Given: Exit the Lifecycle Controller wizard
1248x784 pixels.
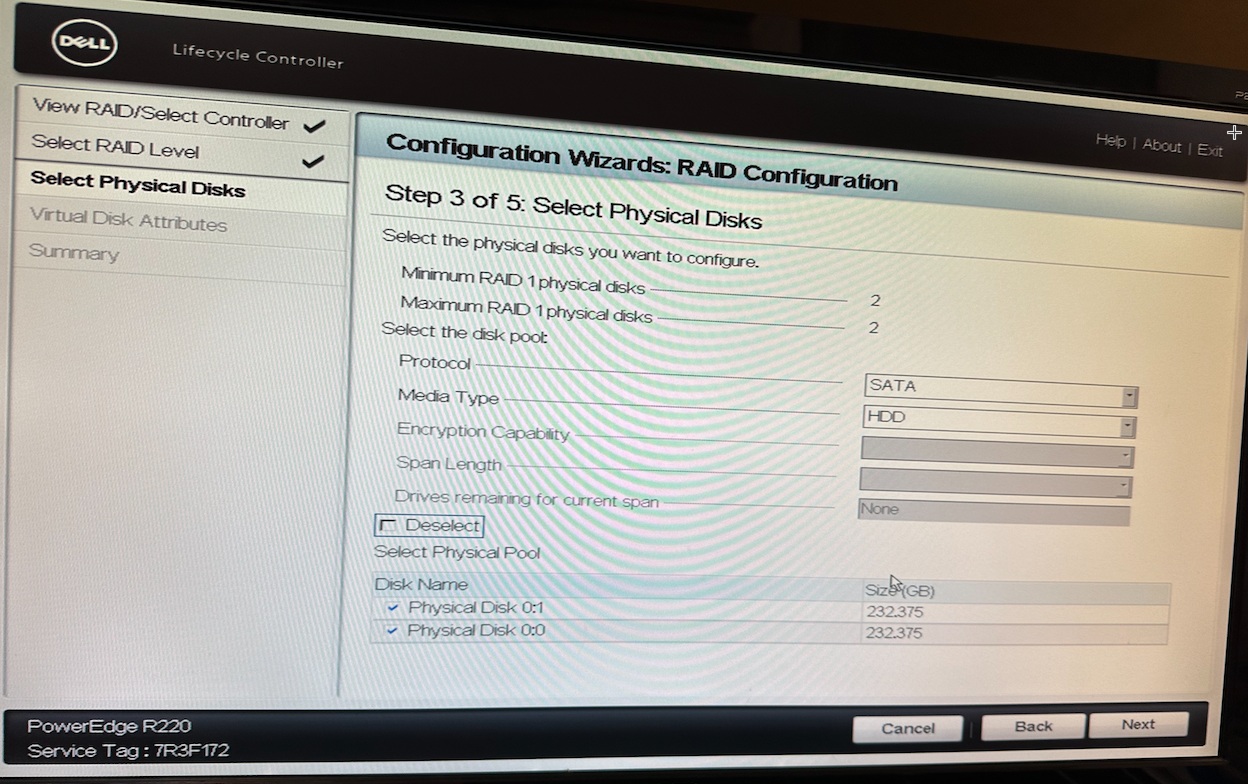Looking at the screenshot, I should [x=1210, y=150].
